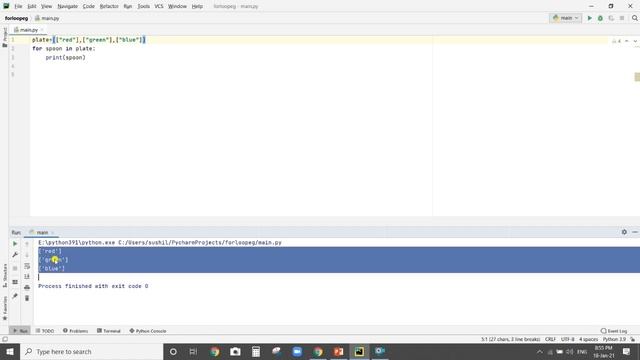Run the main configuration from the toolbar
Viewport: 640px width, 360px height.
pos(589,18)
